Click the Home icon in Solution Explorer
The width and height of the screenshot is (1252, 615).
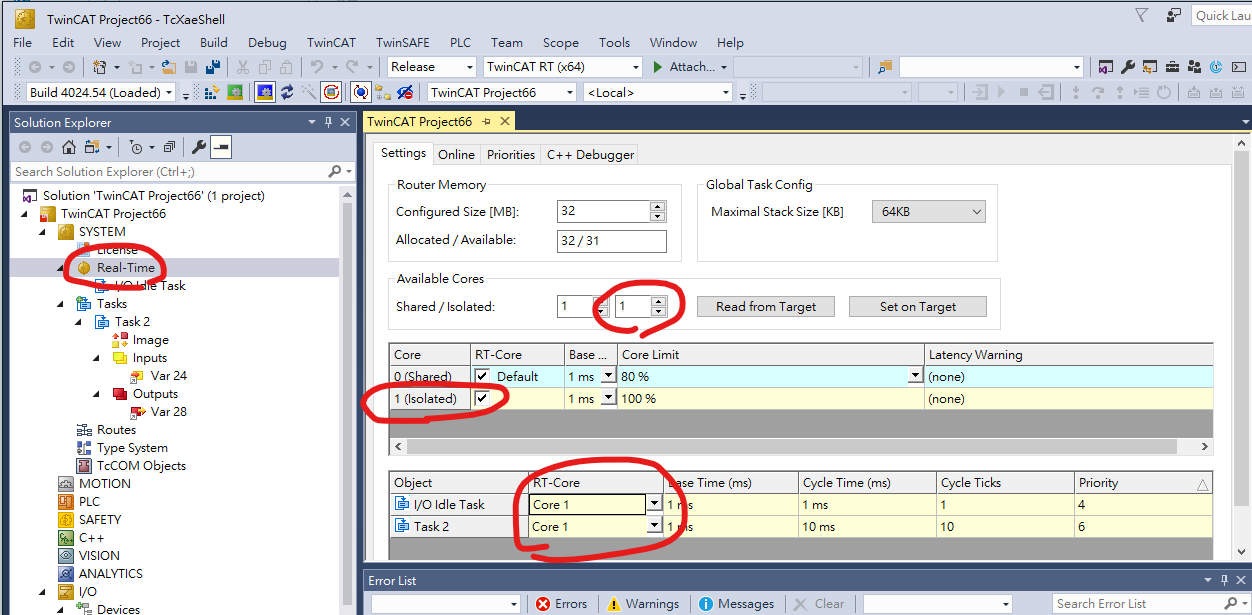click(69, 147)
